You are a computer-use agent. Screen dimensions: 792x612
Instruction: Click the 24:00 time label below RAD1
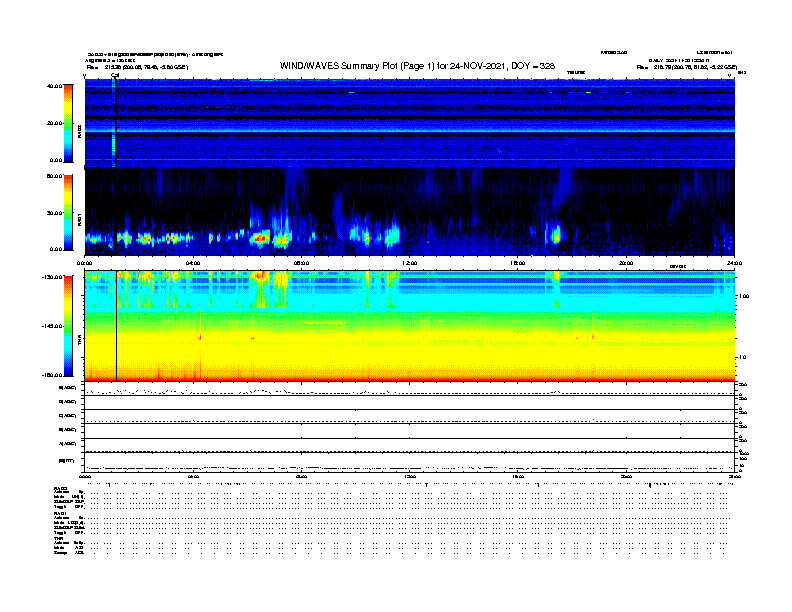click(734, 263)
